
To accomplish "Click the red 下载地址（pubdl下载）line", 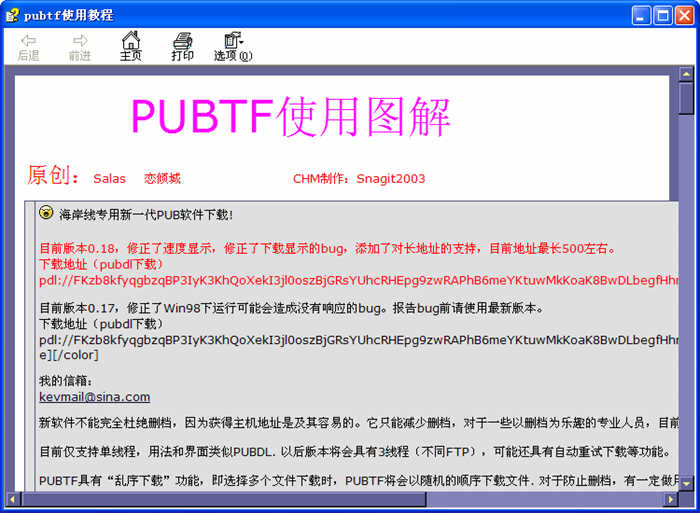I will tap(101, 264).
